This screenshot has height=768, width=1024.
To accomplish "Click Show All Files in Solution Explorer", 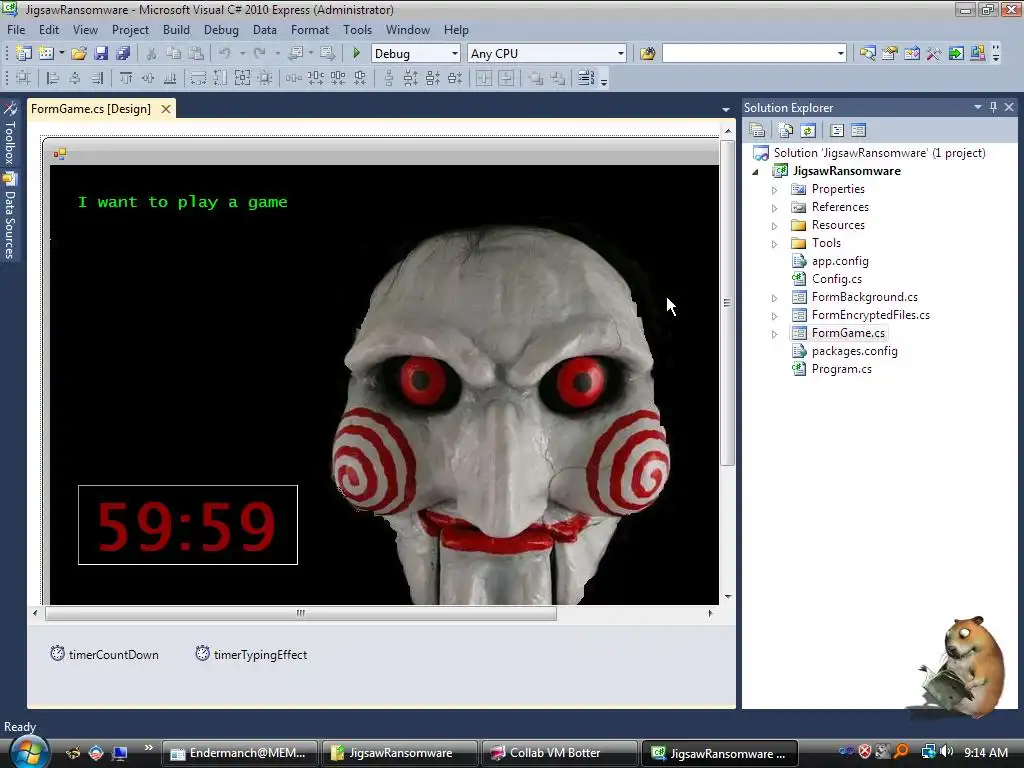I will pos(786,131).
